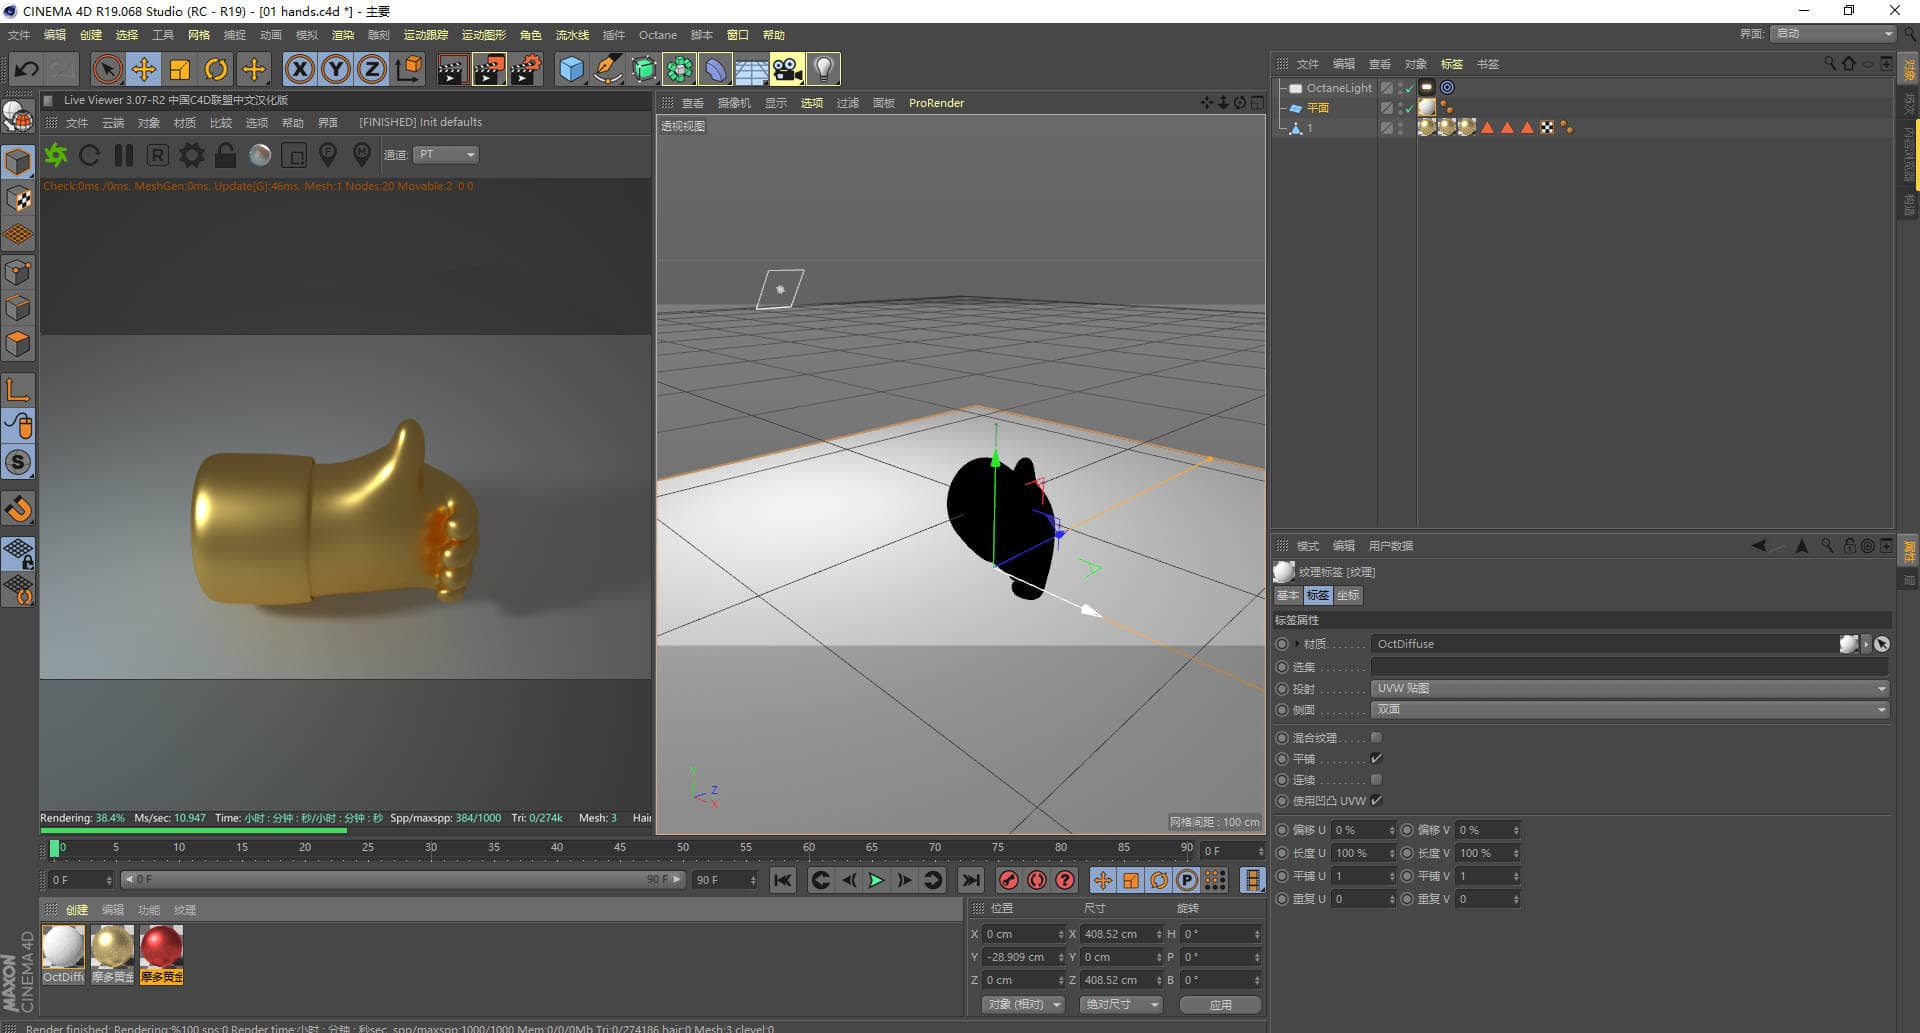The image size is (1920, 1033).
Task: Restart the Live Viewer render
Action: tap(90, 155)
